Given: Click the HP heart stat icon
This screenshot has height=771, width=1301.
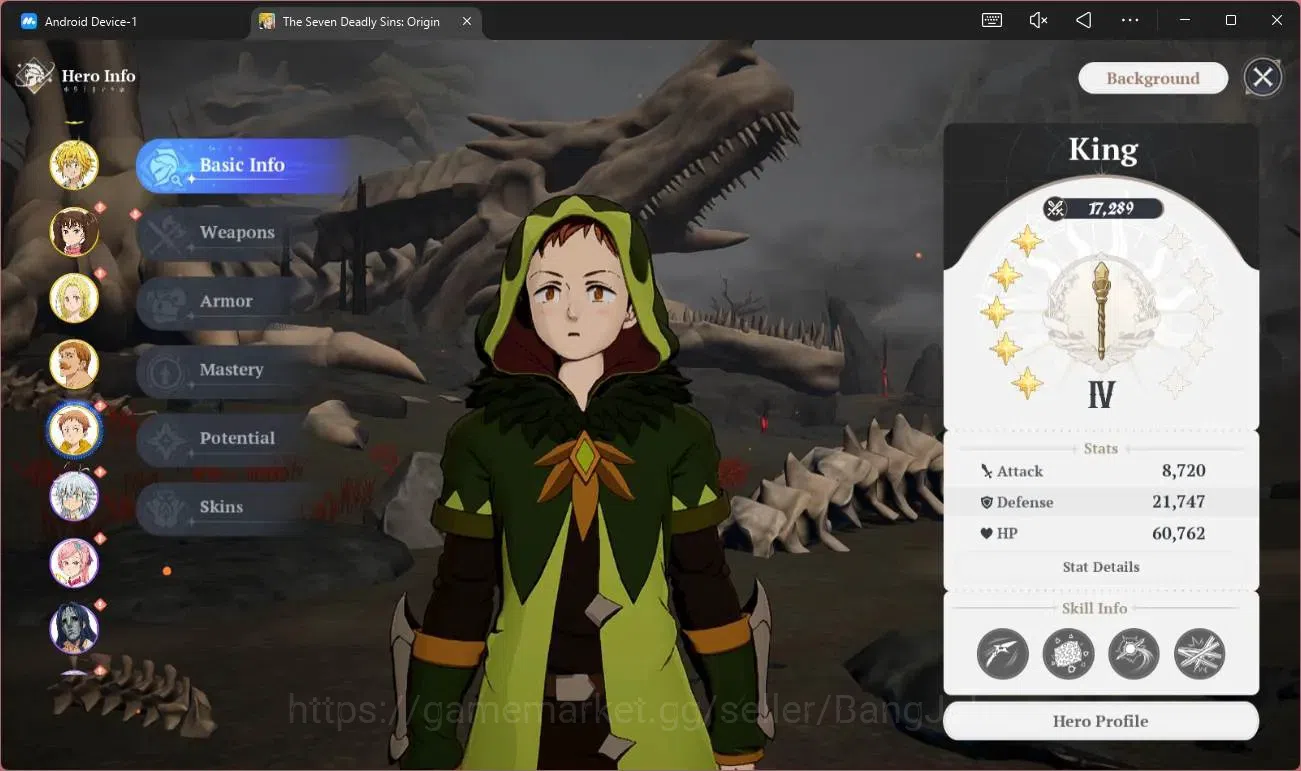Looking at the screenshot, I should [x=987, y=533].
